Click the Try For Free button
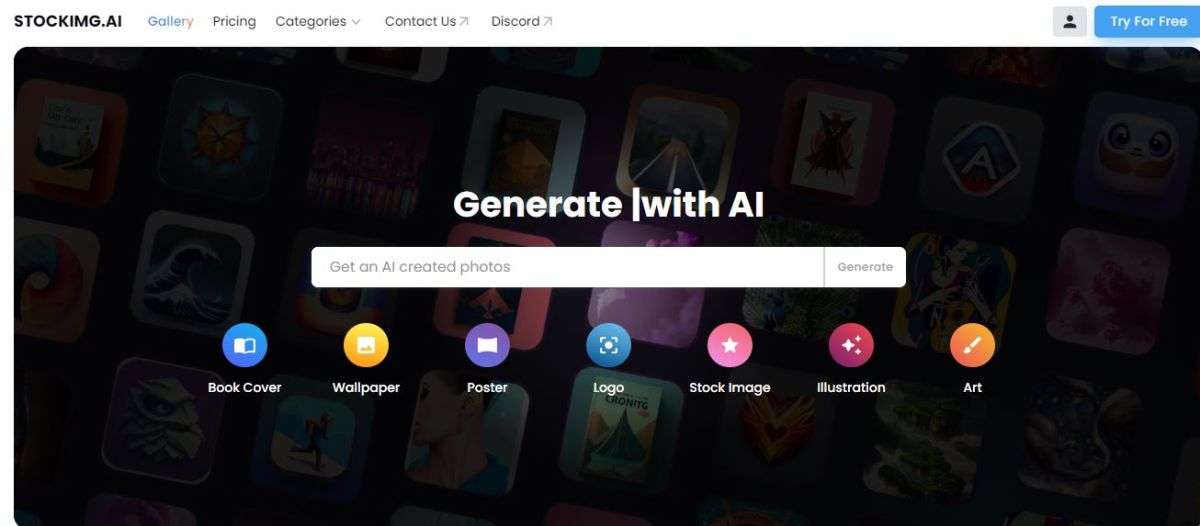The width and height of the screenshot is (1200, 526). [x=1148, y=21]
